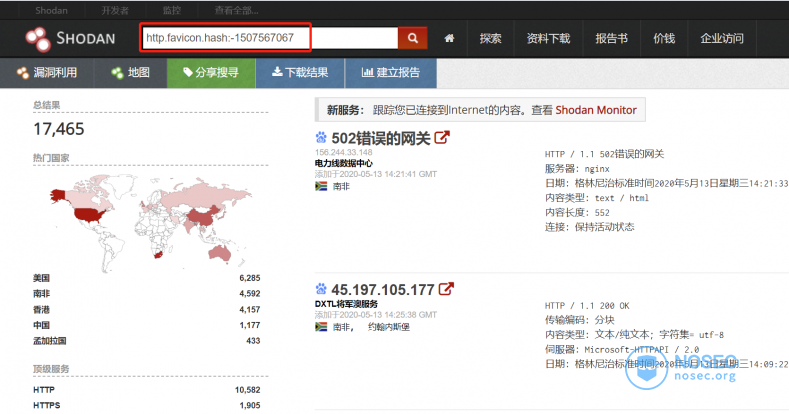Filter by HTTPS service
The width and height of the screenshot is (789, 414).
pyautogui.click(x=47, y=405)
